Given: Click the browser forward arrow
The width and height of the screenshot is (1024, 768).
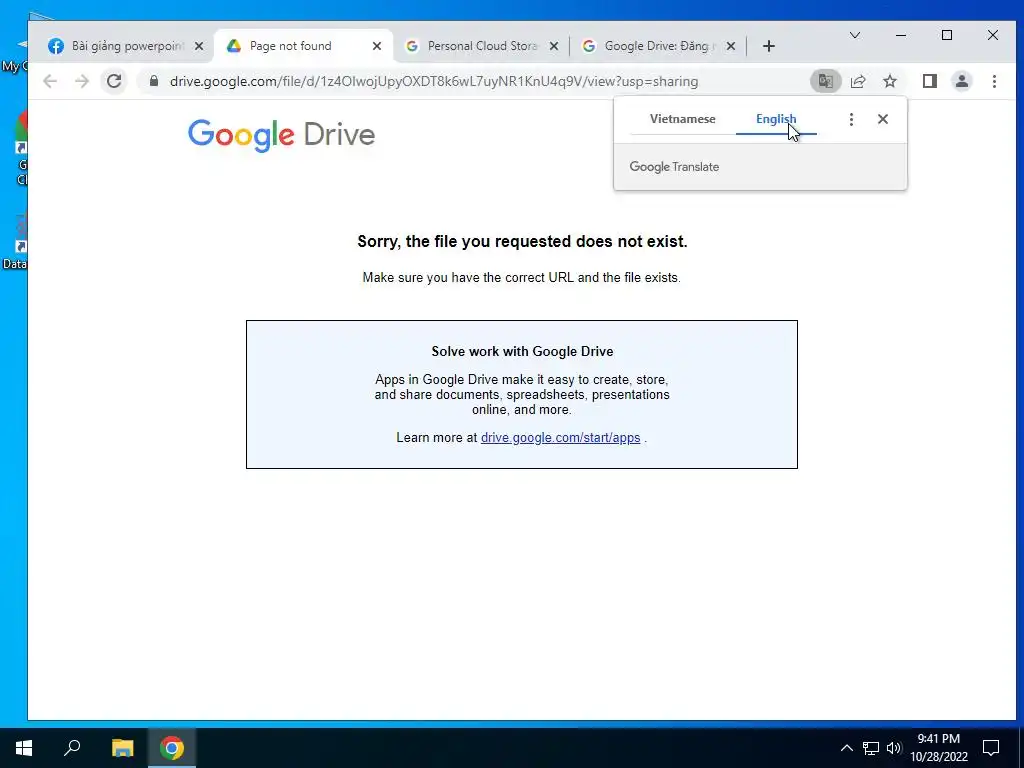Looking at the screenshot, I should 82,81.
